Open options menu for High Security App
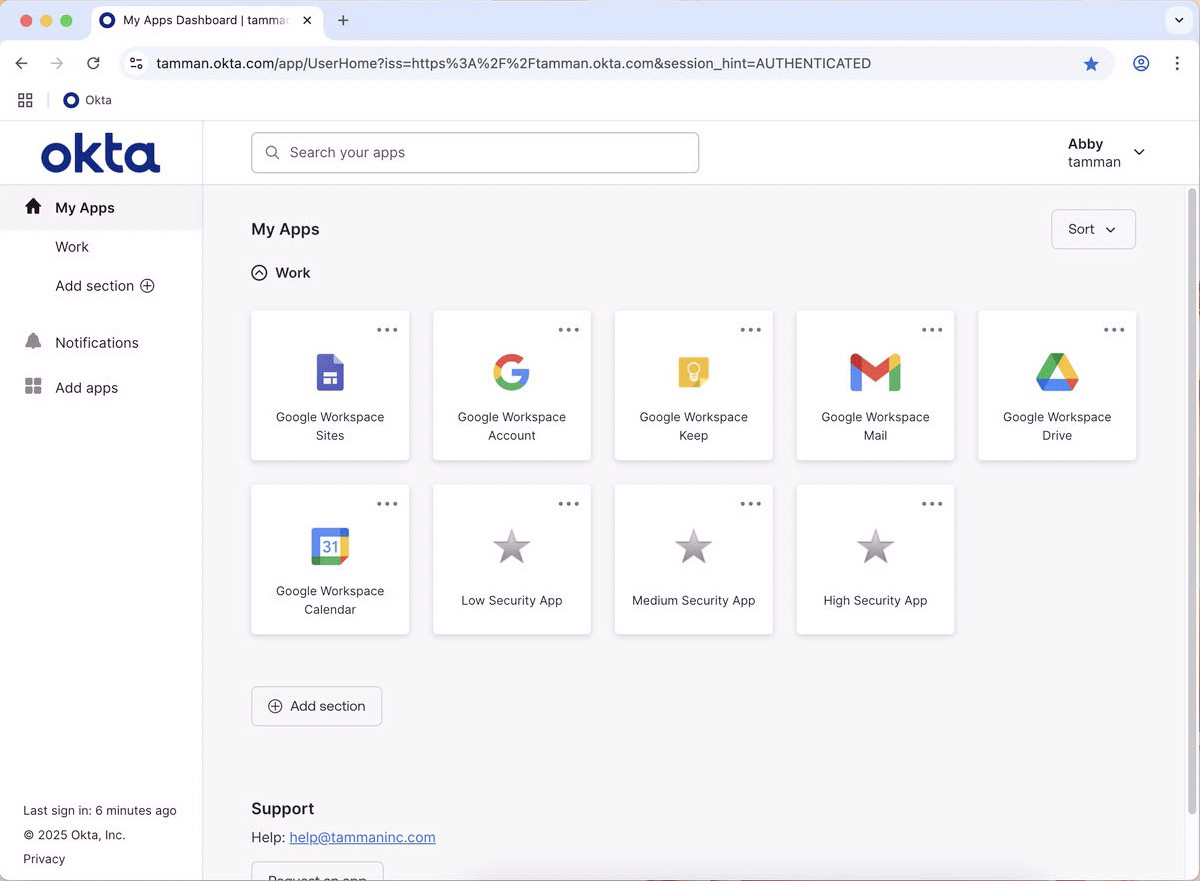 (x=932, y=504)
